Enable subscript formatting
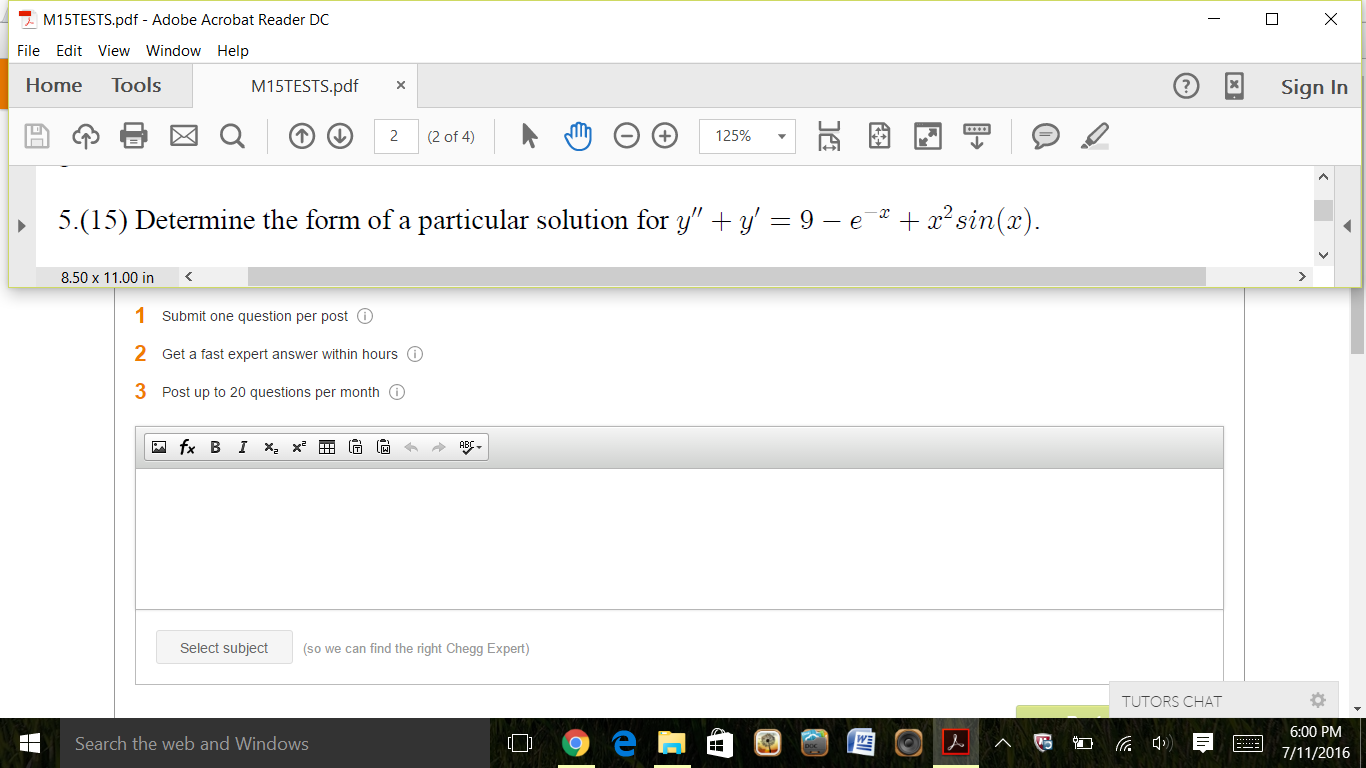 point(270,447)
